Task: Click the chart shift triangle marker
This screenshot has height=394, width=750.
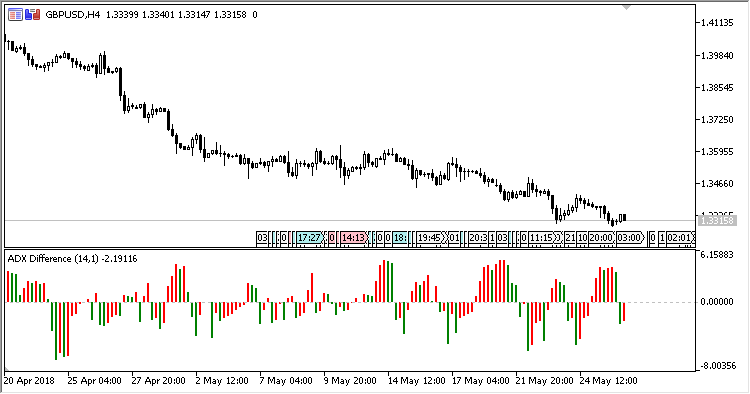Action: click(x=627, y=8)
